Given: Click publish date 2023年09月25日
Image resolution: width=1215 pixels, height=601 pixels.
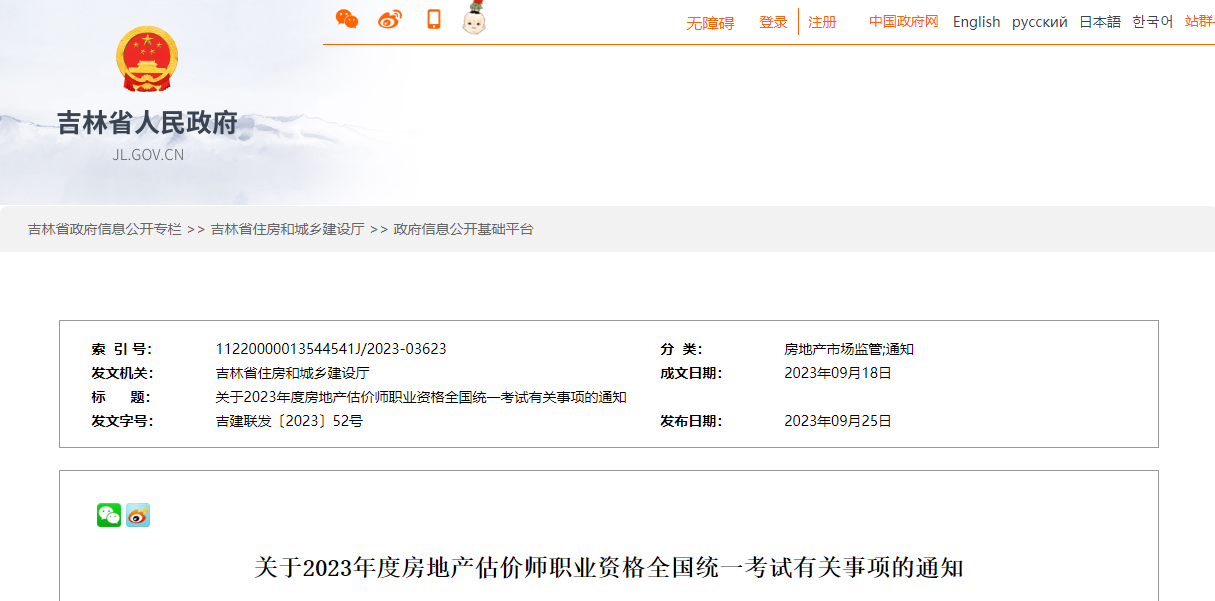Looking at the screenshot, I should click(x=838, y=421).
